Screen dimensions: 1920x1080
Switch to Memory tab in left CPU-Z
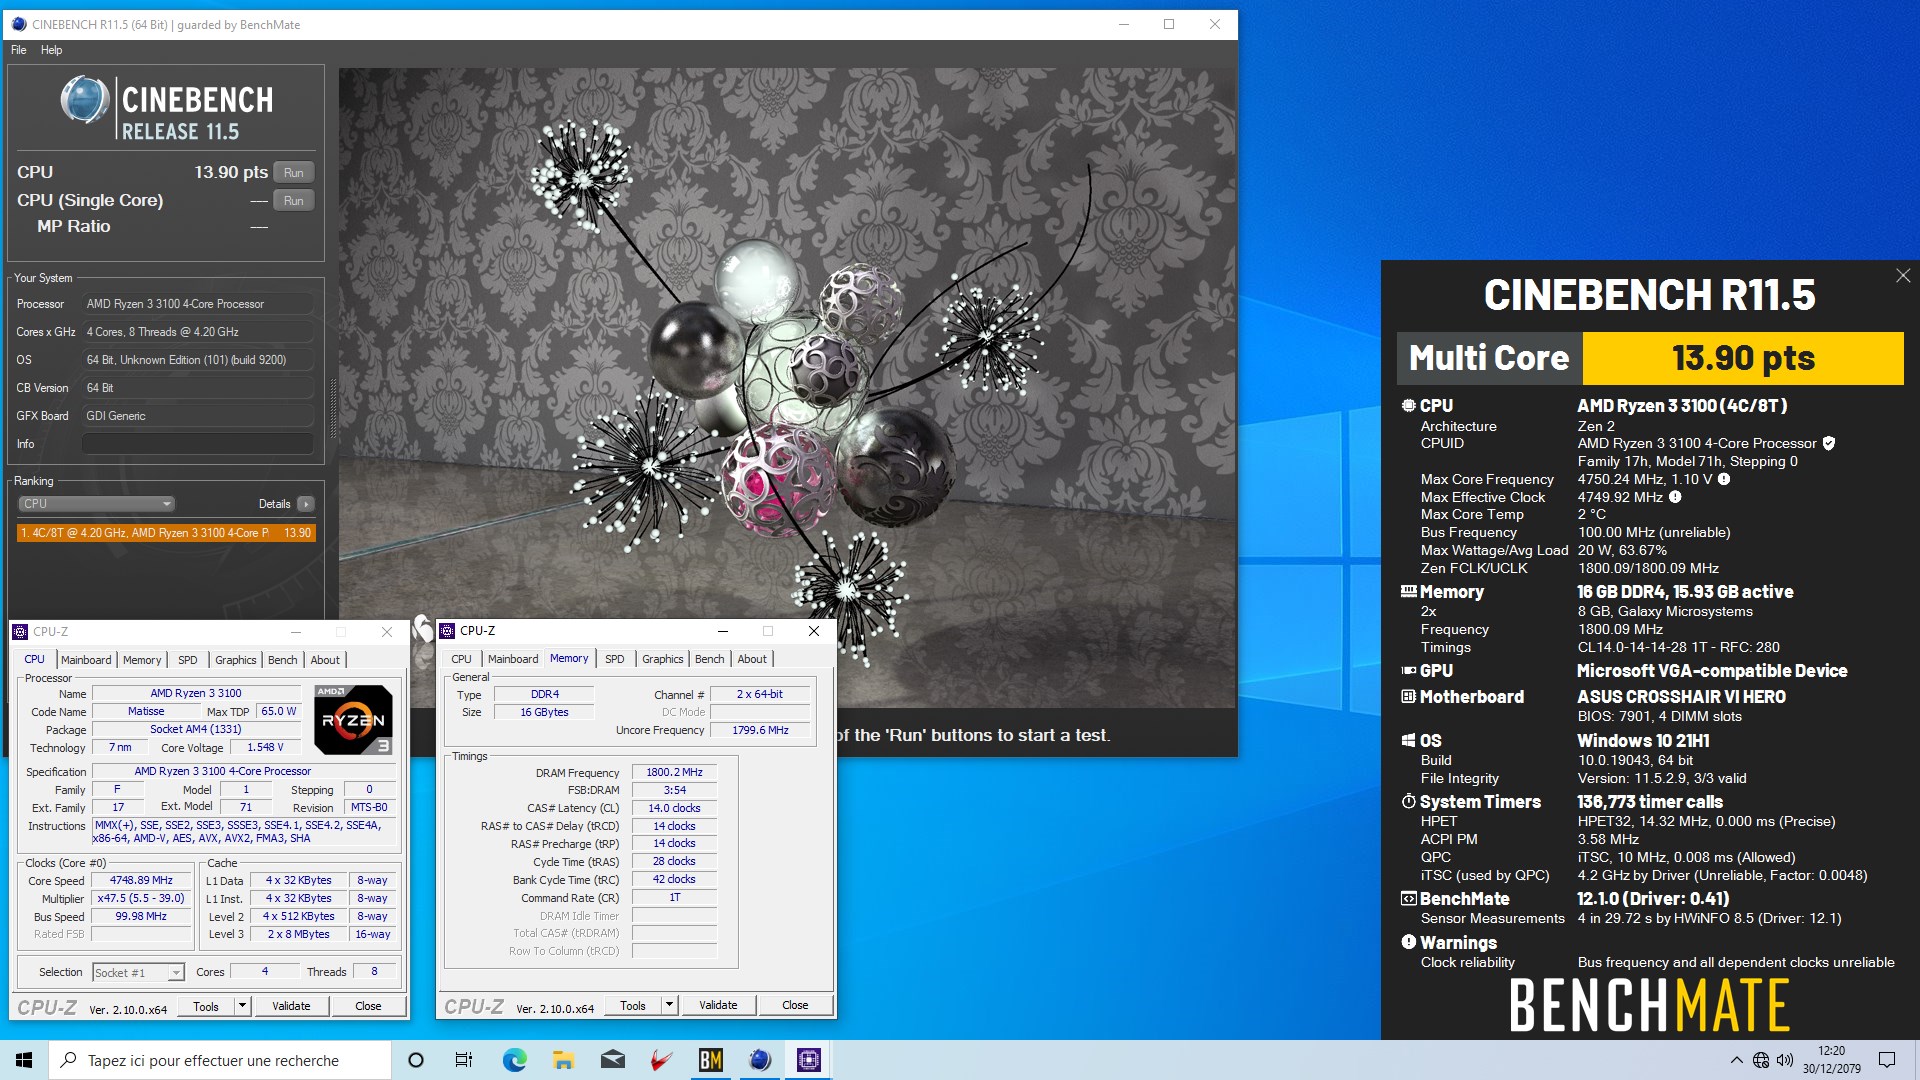142,660
